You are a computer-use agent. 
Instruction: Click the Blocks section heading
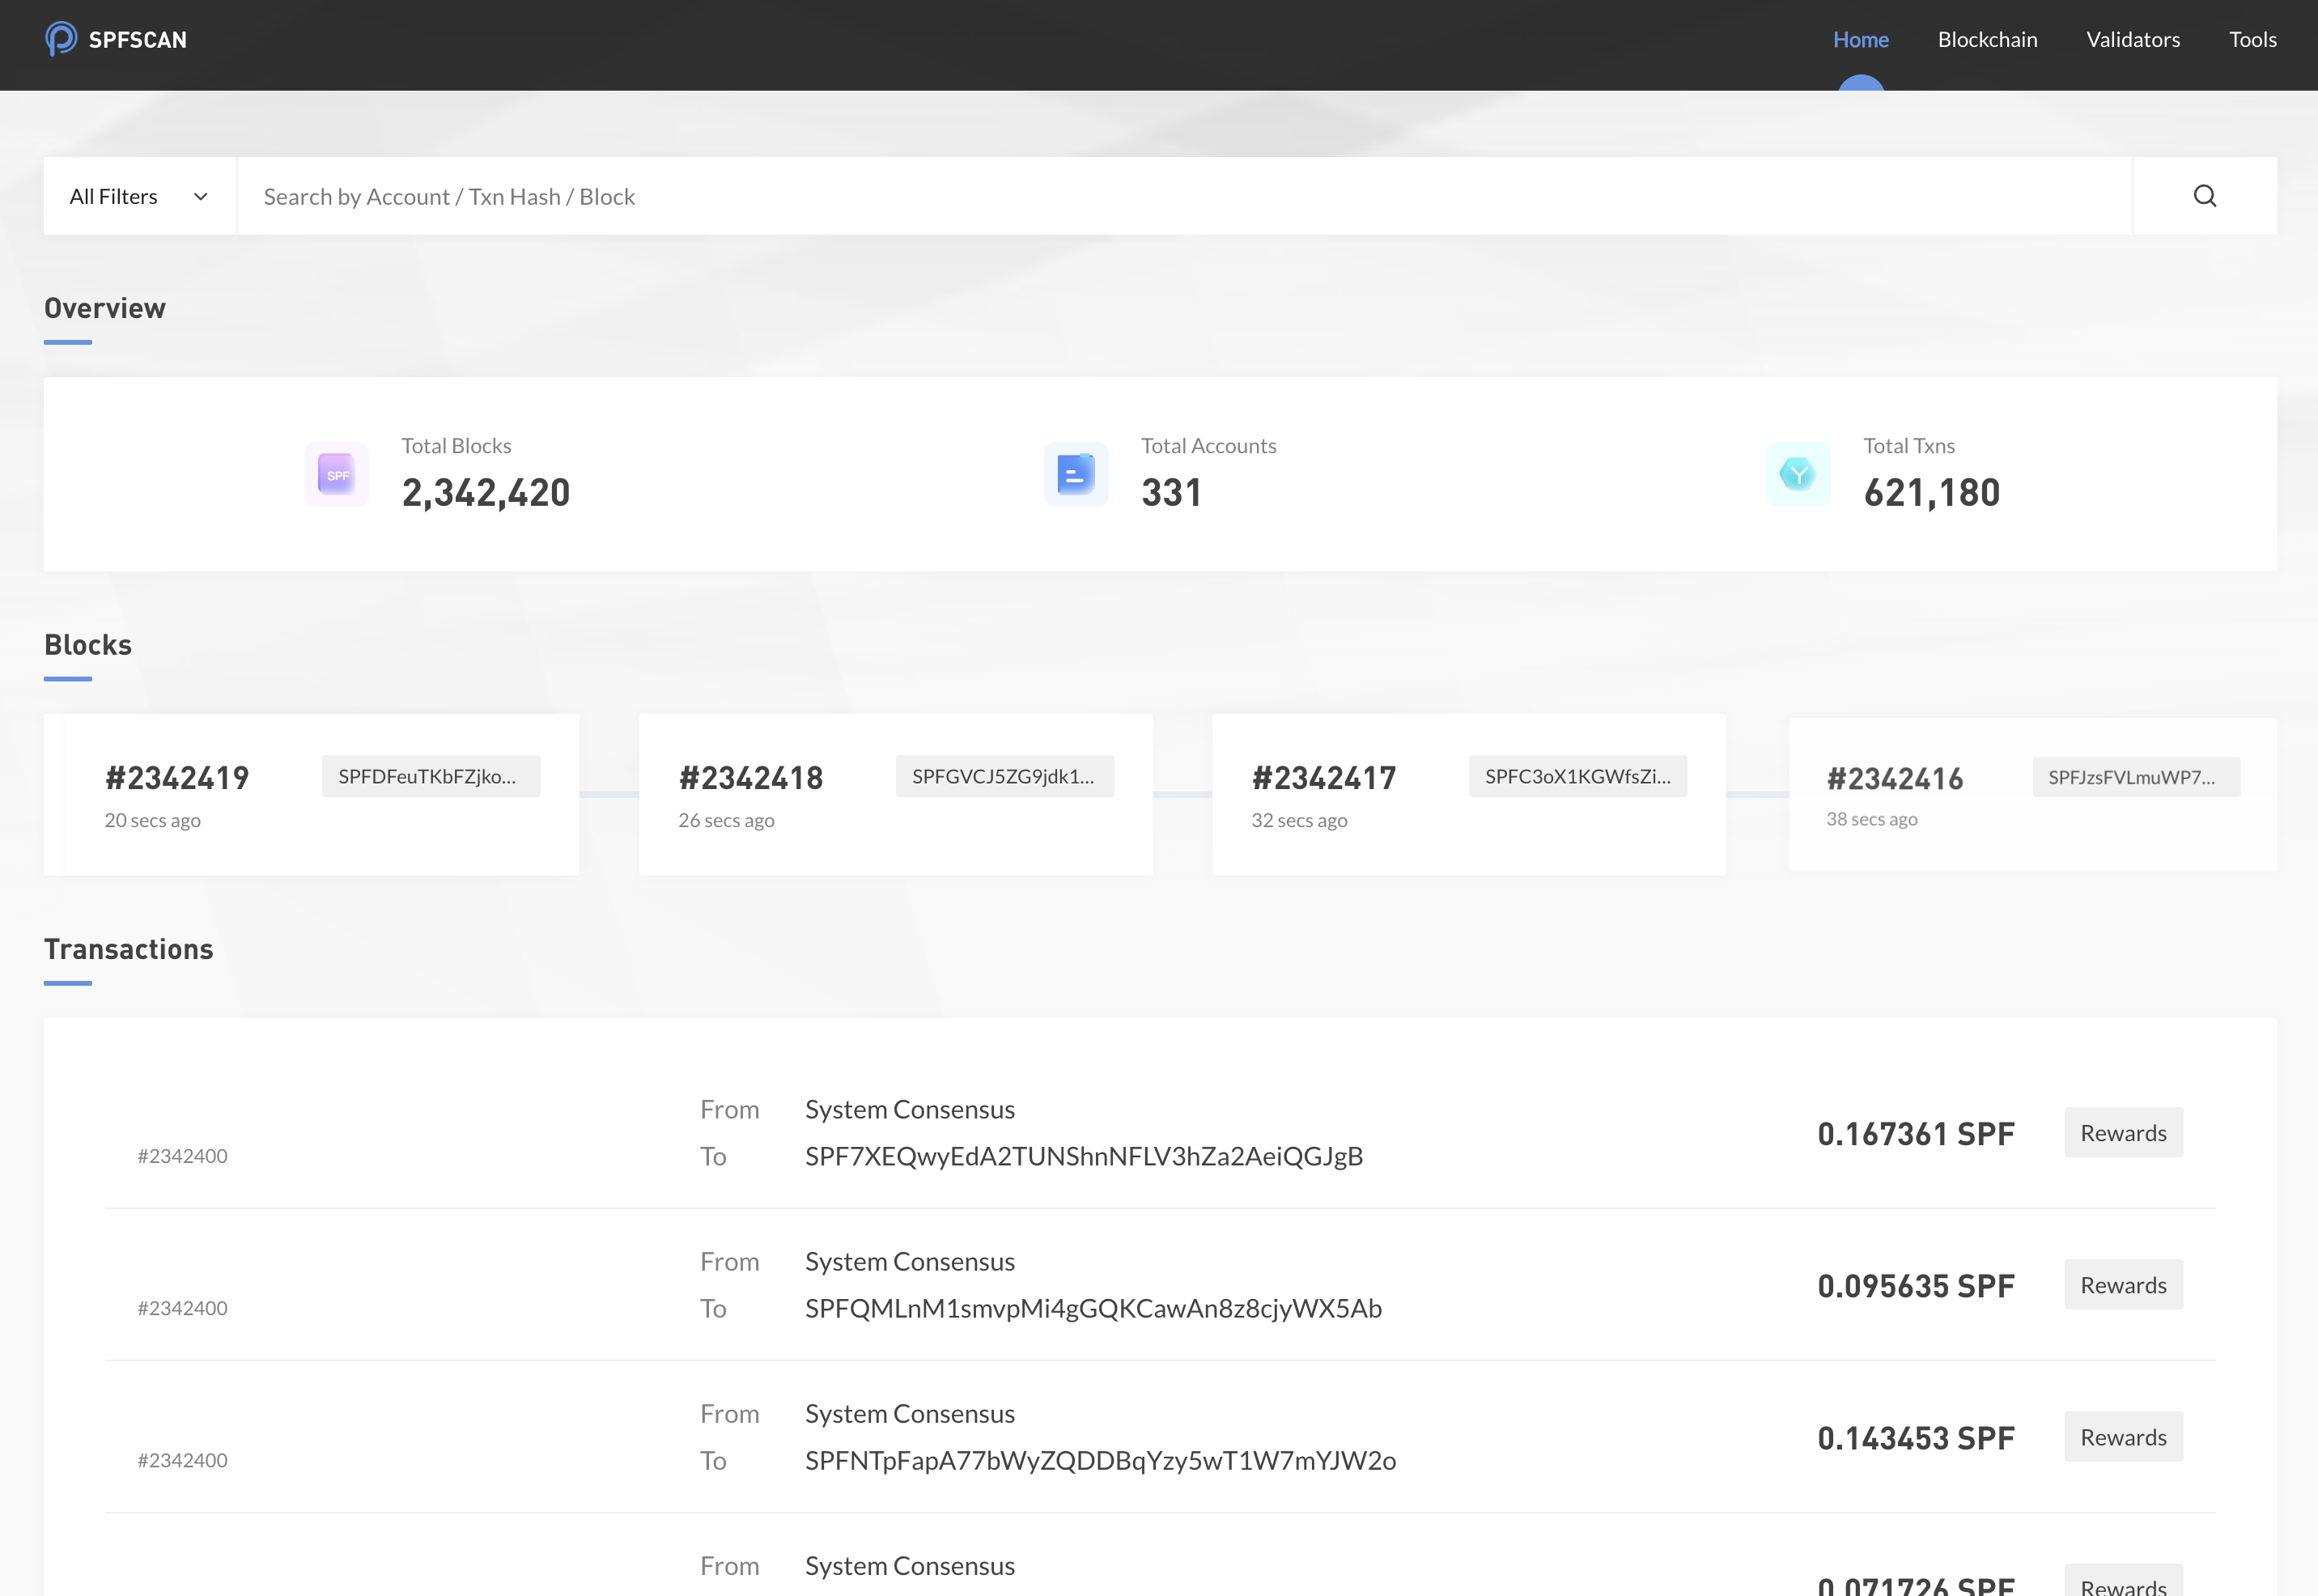tap(88, 645)
